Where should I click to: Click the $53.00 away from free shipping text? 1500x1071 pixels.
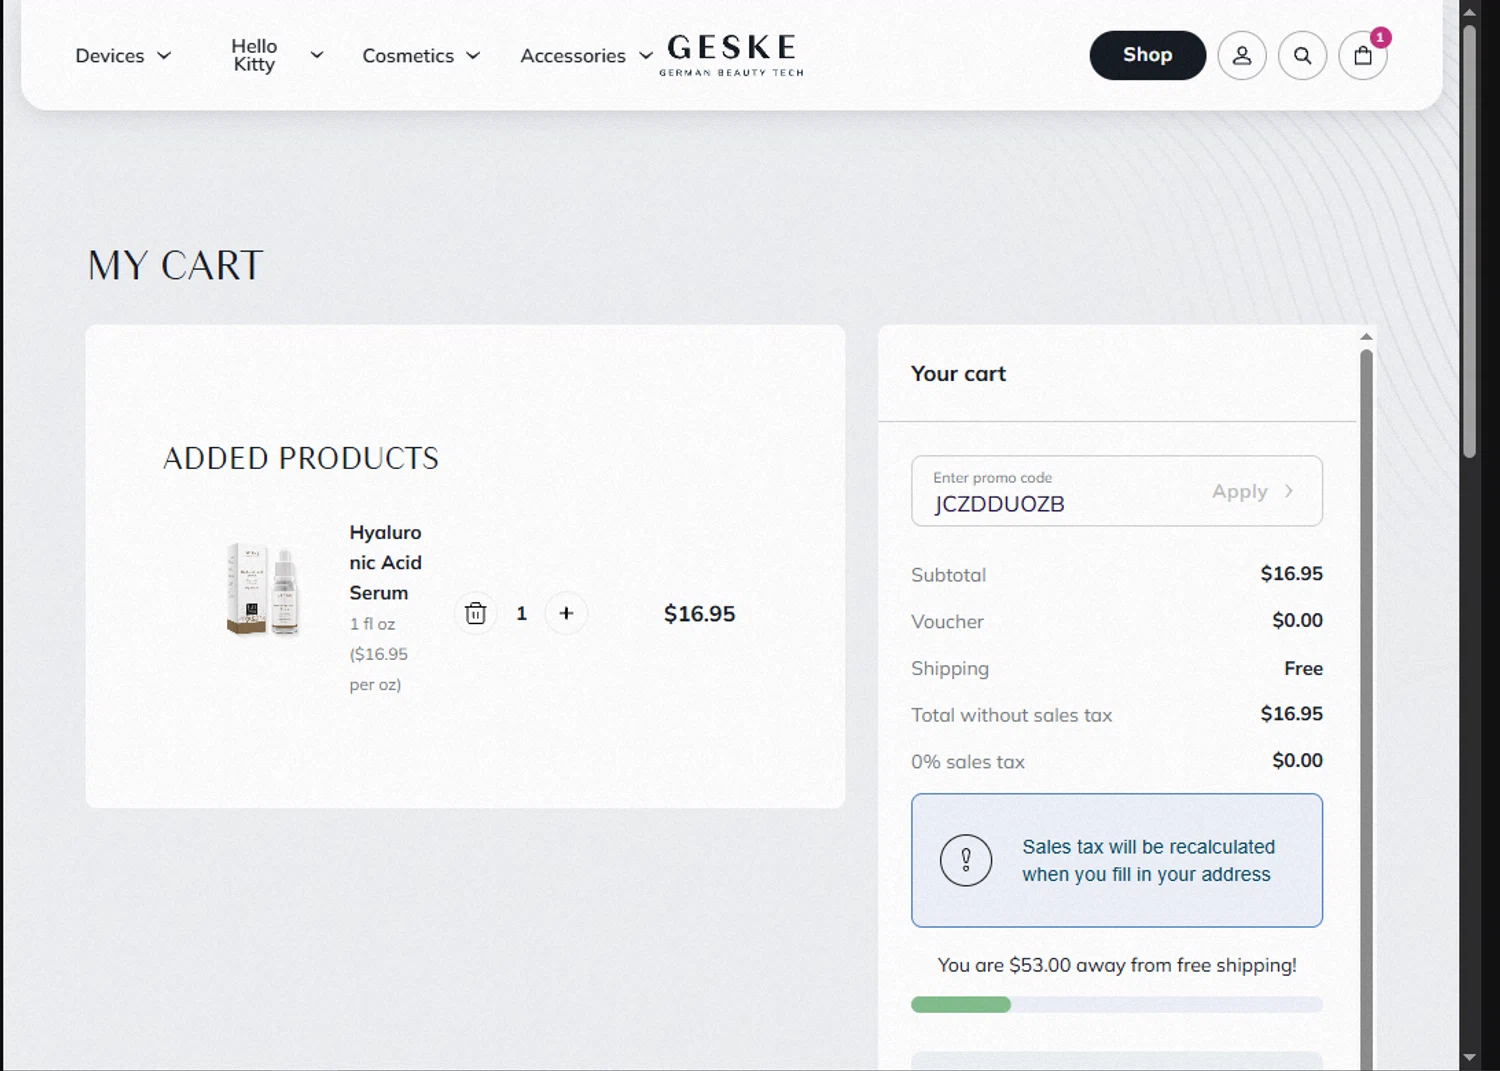tap(1117, 965)
